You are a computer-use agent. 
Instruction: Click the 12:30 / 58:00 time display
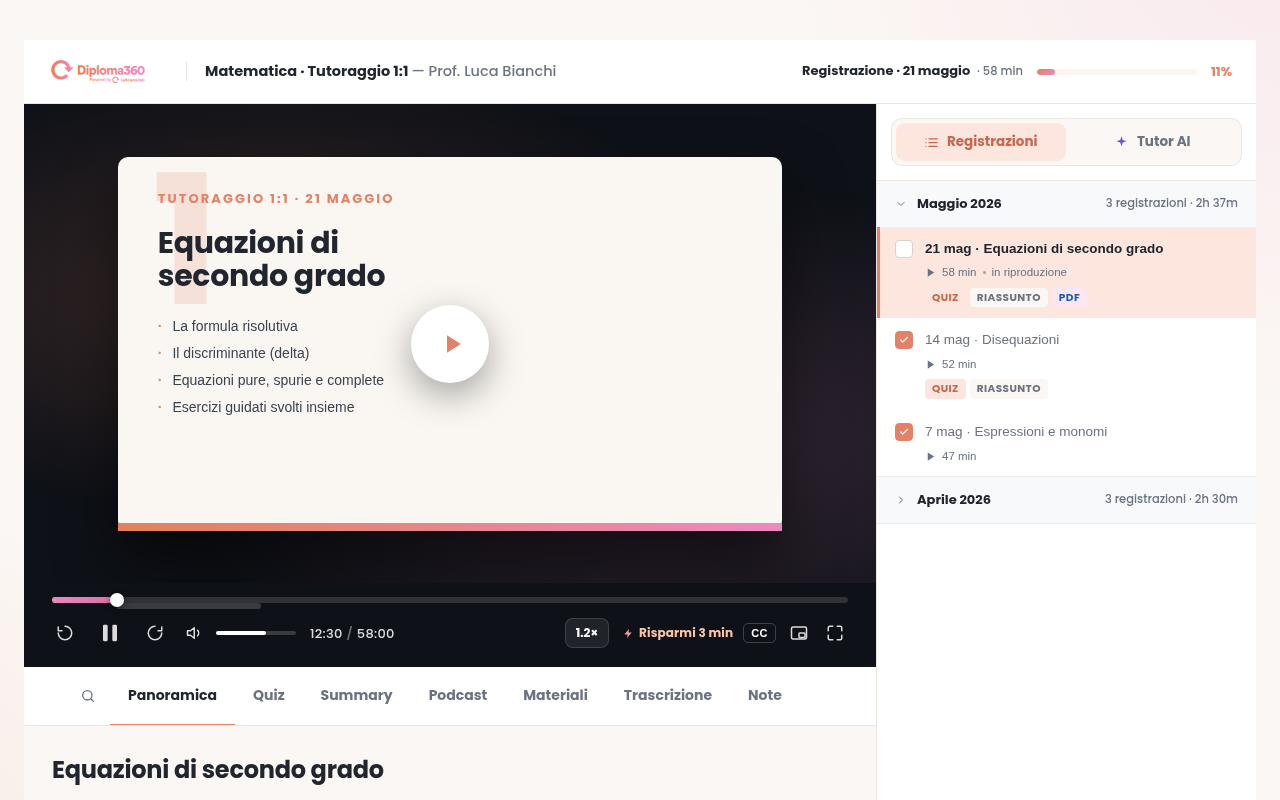352,634
